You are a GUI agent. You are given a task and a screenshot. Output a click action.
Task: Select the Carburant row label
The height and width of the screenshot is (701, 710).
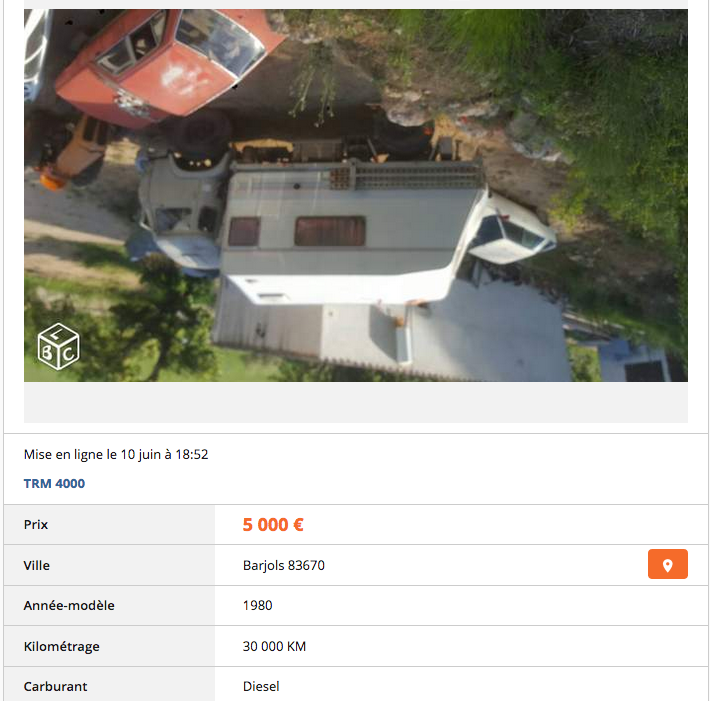pyautogui.click(x=55, y=687)
